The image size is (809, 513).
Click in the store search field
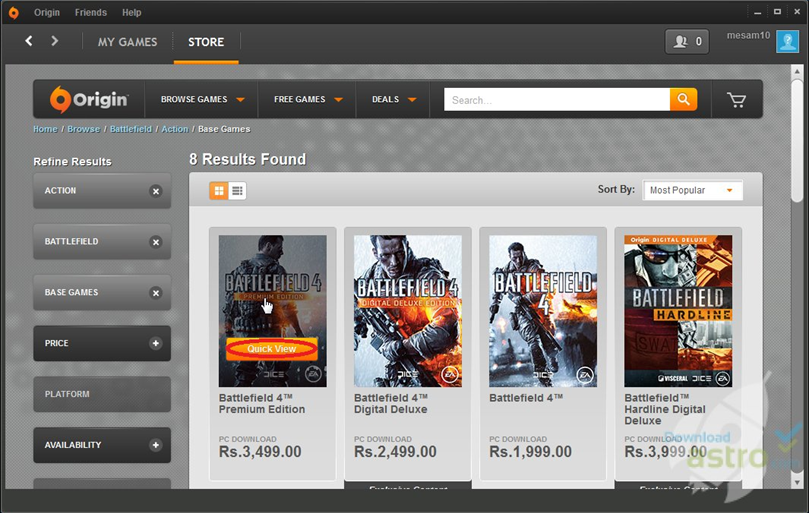point(556,100)
